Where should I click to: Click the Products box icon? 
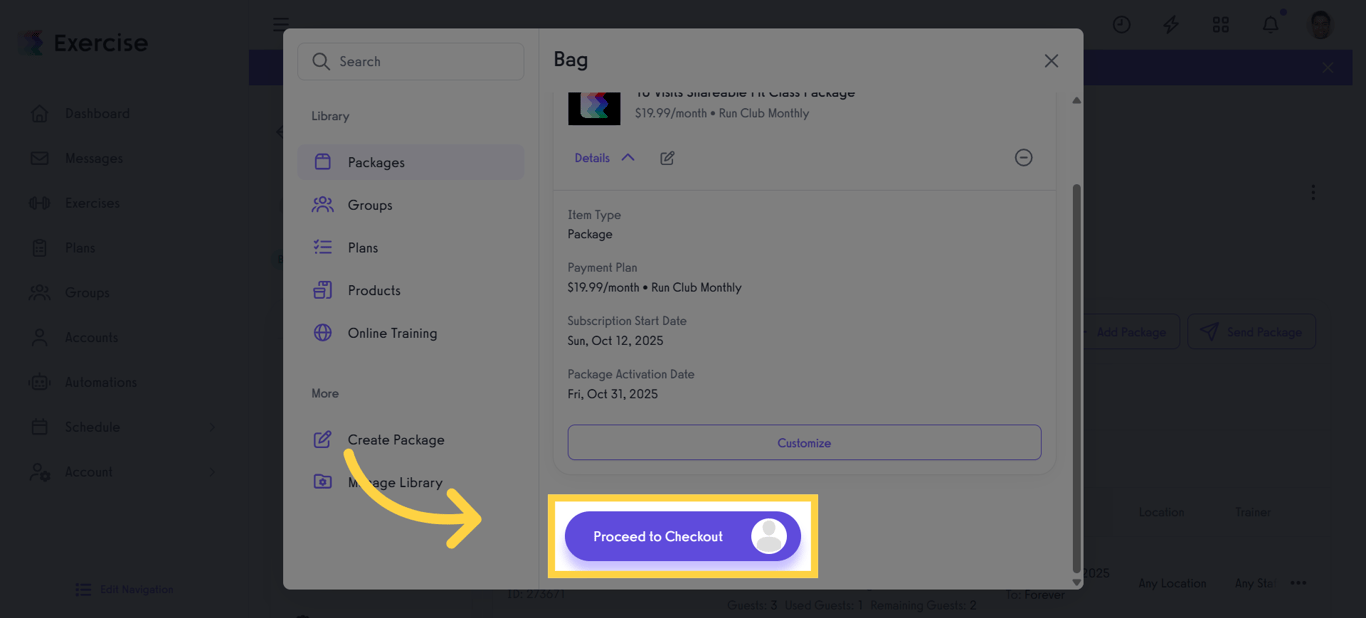(x=322, y=290)
